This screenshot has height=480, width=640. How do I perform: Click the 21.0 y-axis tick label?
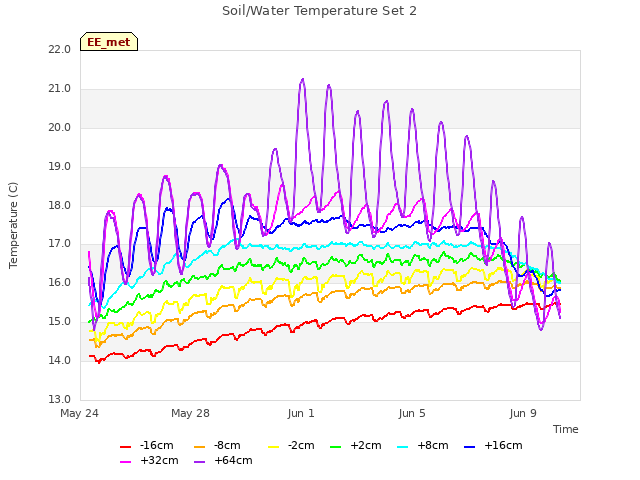click(59, 89)
